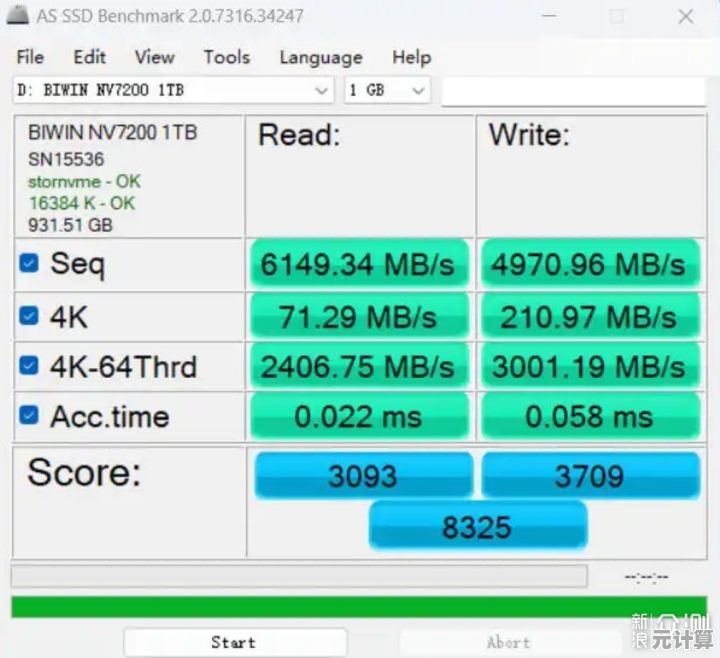Screen dimensions: 720x658
Task: Select the write access time 0.058 ms
Action: point(590,416)
